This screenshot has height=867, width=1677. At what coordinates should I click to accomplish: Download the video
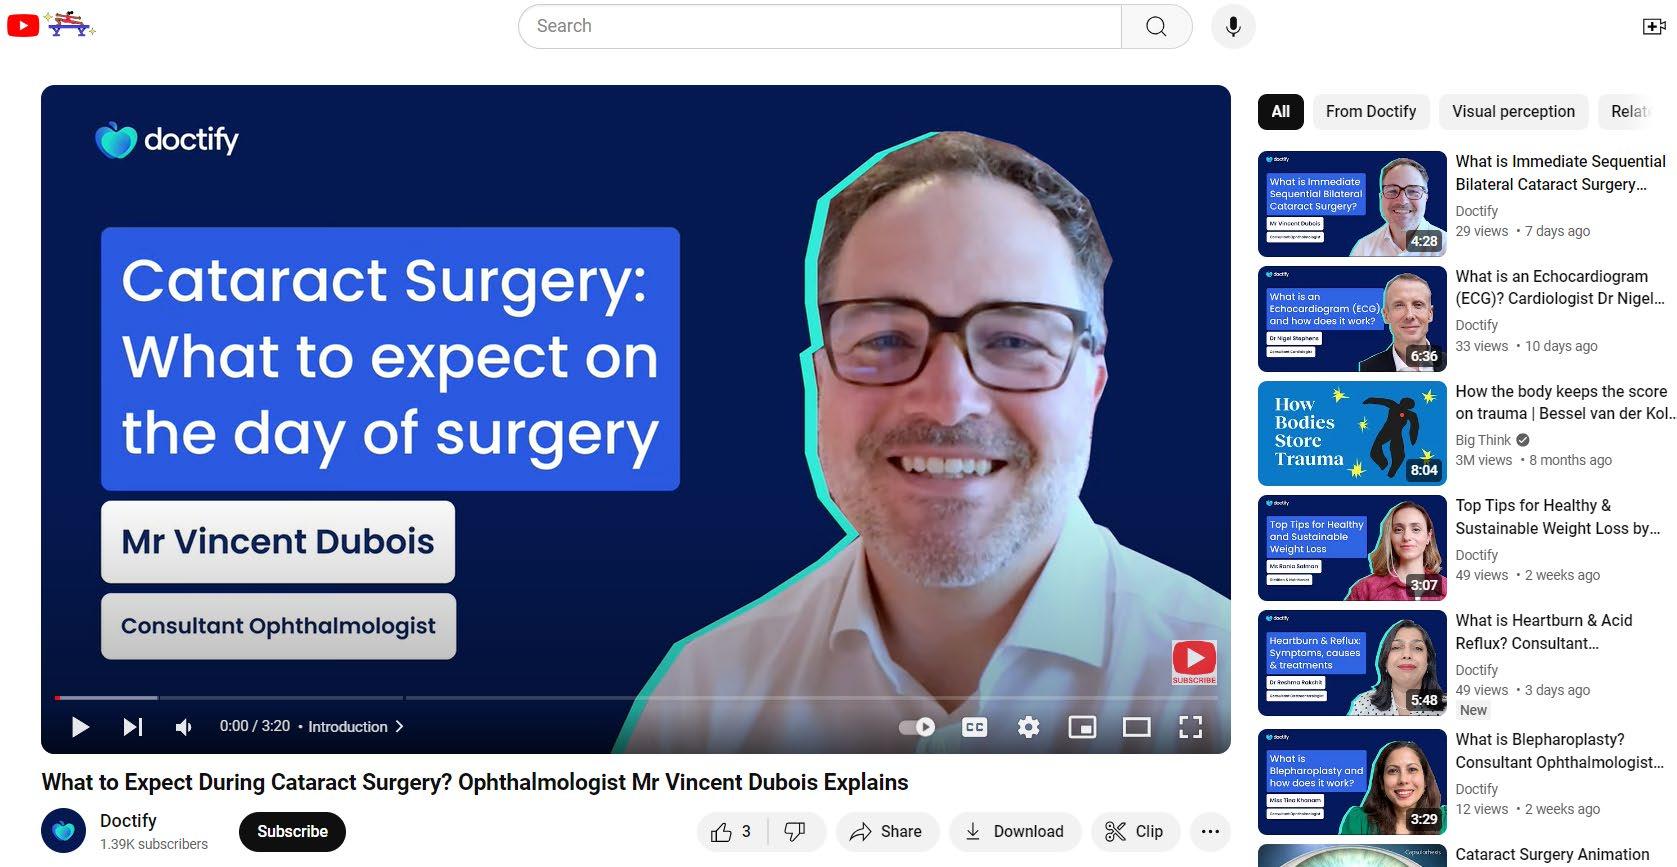point(1014,831)
